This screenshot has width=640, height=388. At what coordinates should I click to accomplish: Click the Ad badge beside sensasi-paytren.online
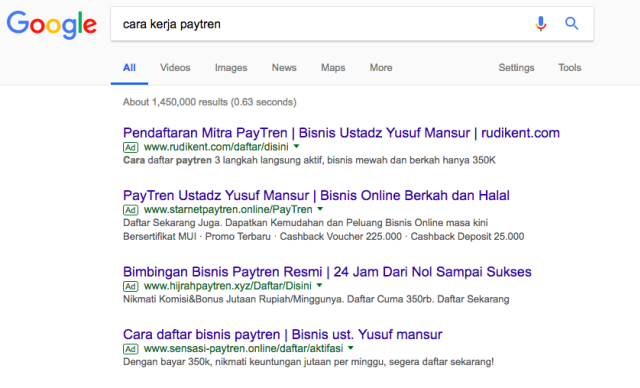point(131,349)
